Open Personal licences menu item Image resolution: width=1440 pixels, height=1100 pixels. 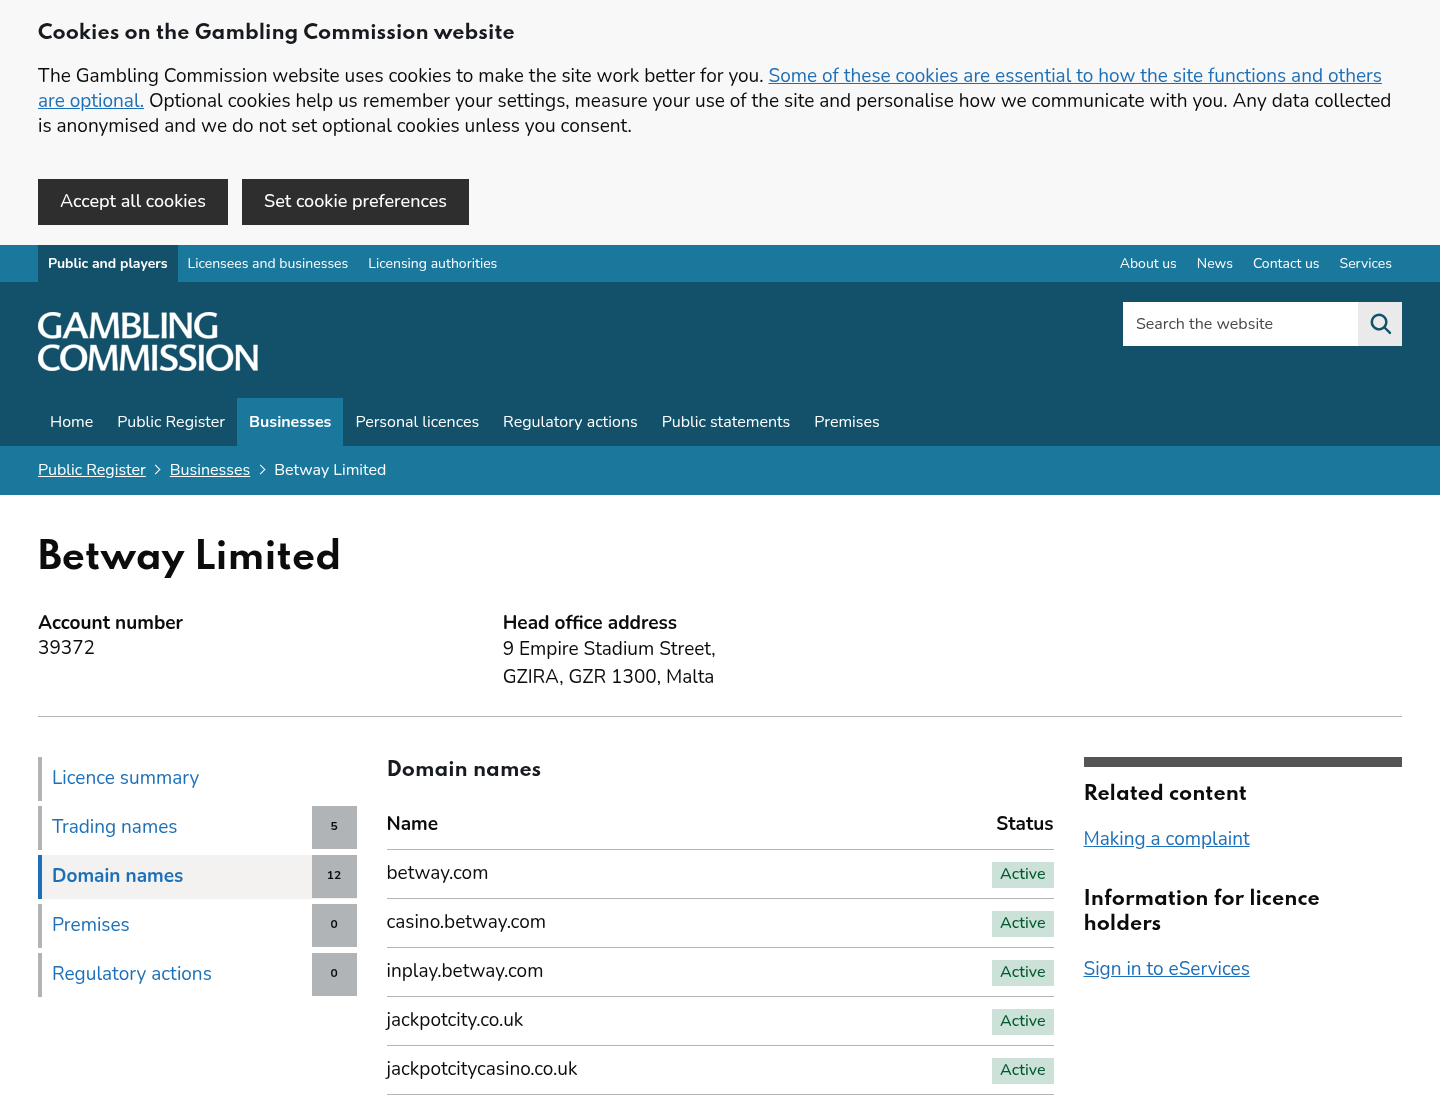pos(417,422)
